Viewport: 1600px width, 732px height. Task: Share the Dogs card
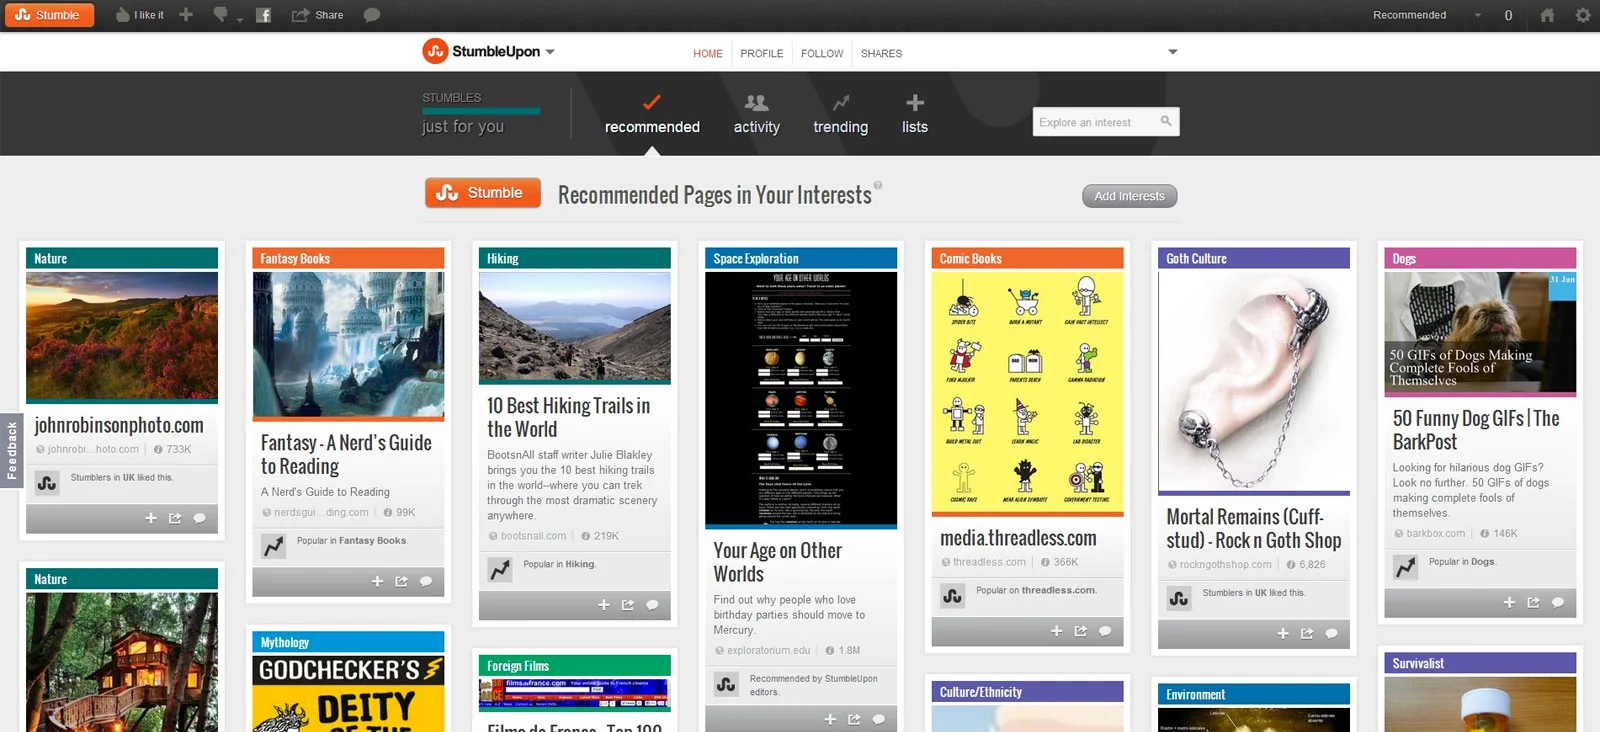[1533, 602]
